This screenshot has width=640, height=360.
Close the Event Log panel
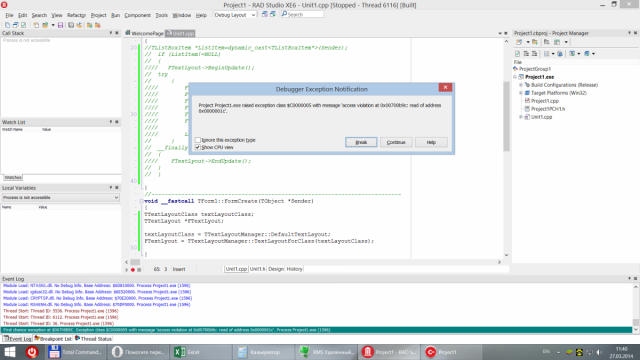click(x=635, y=278)
